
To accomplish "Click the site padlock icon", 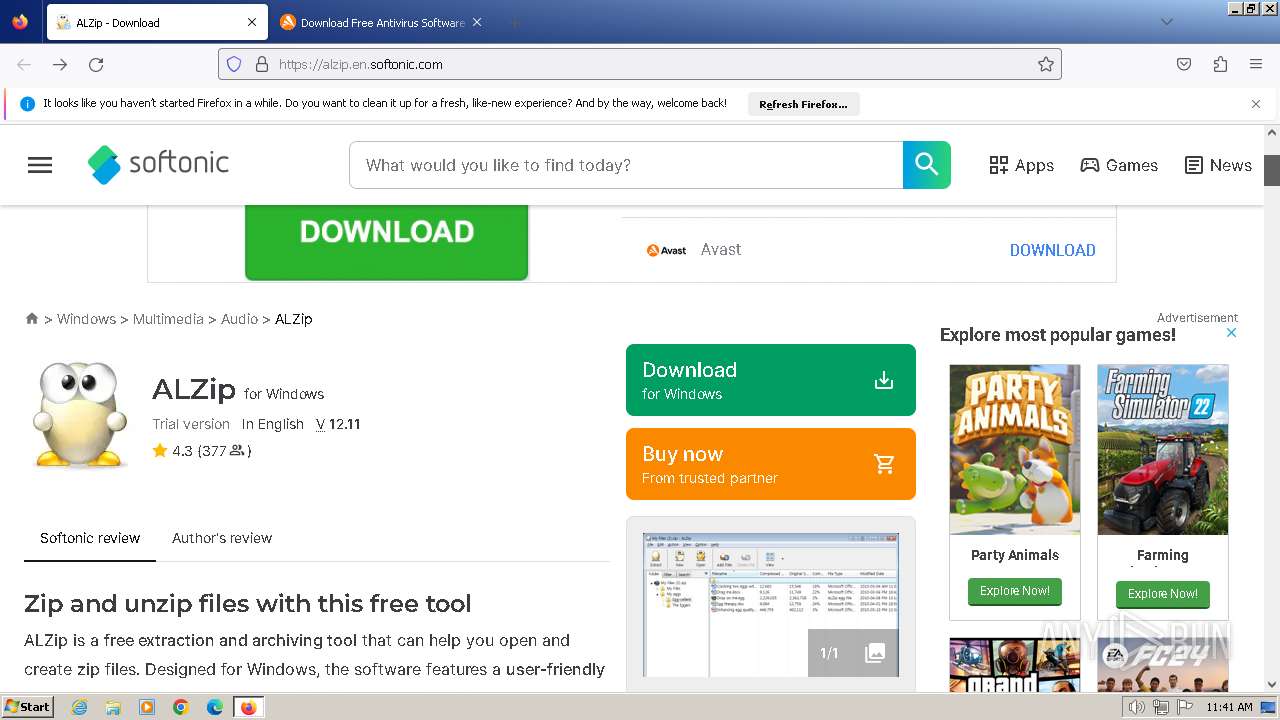I will [x=262, y=64].
